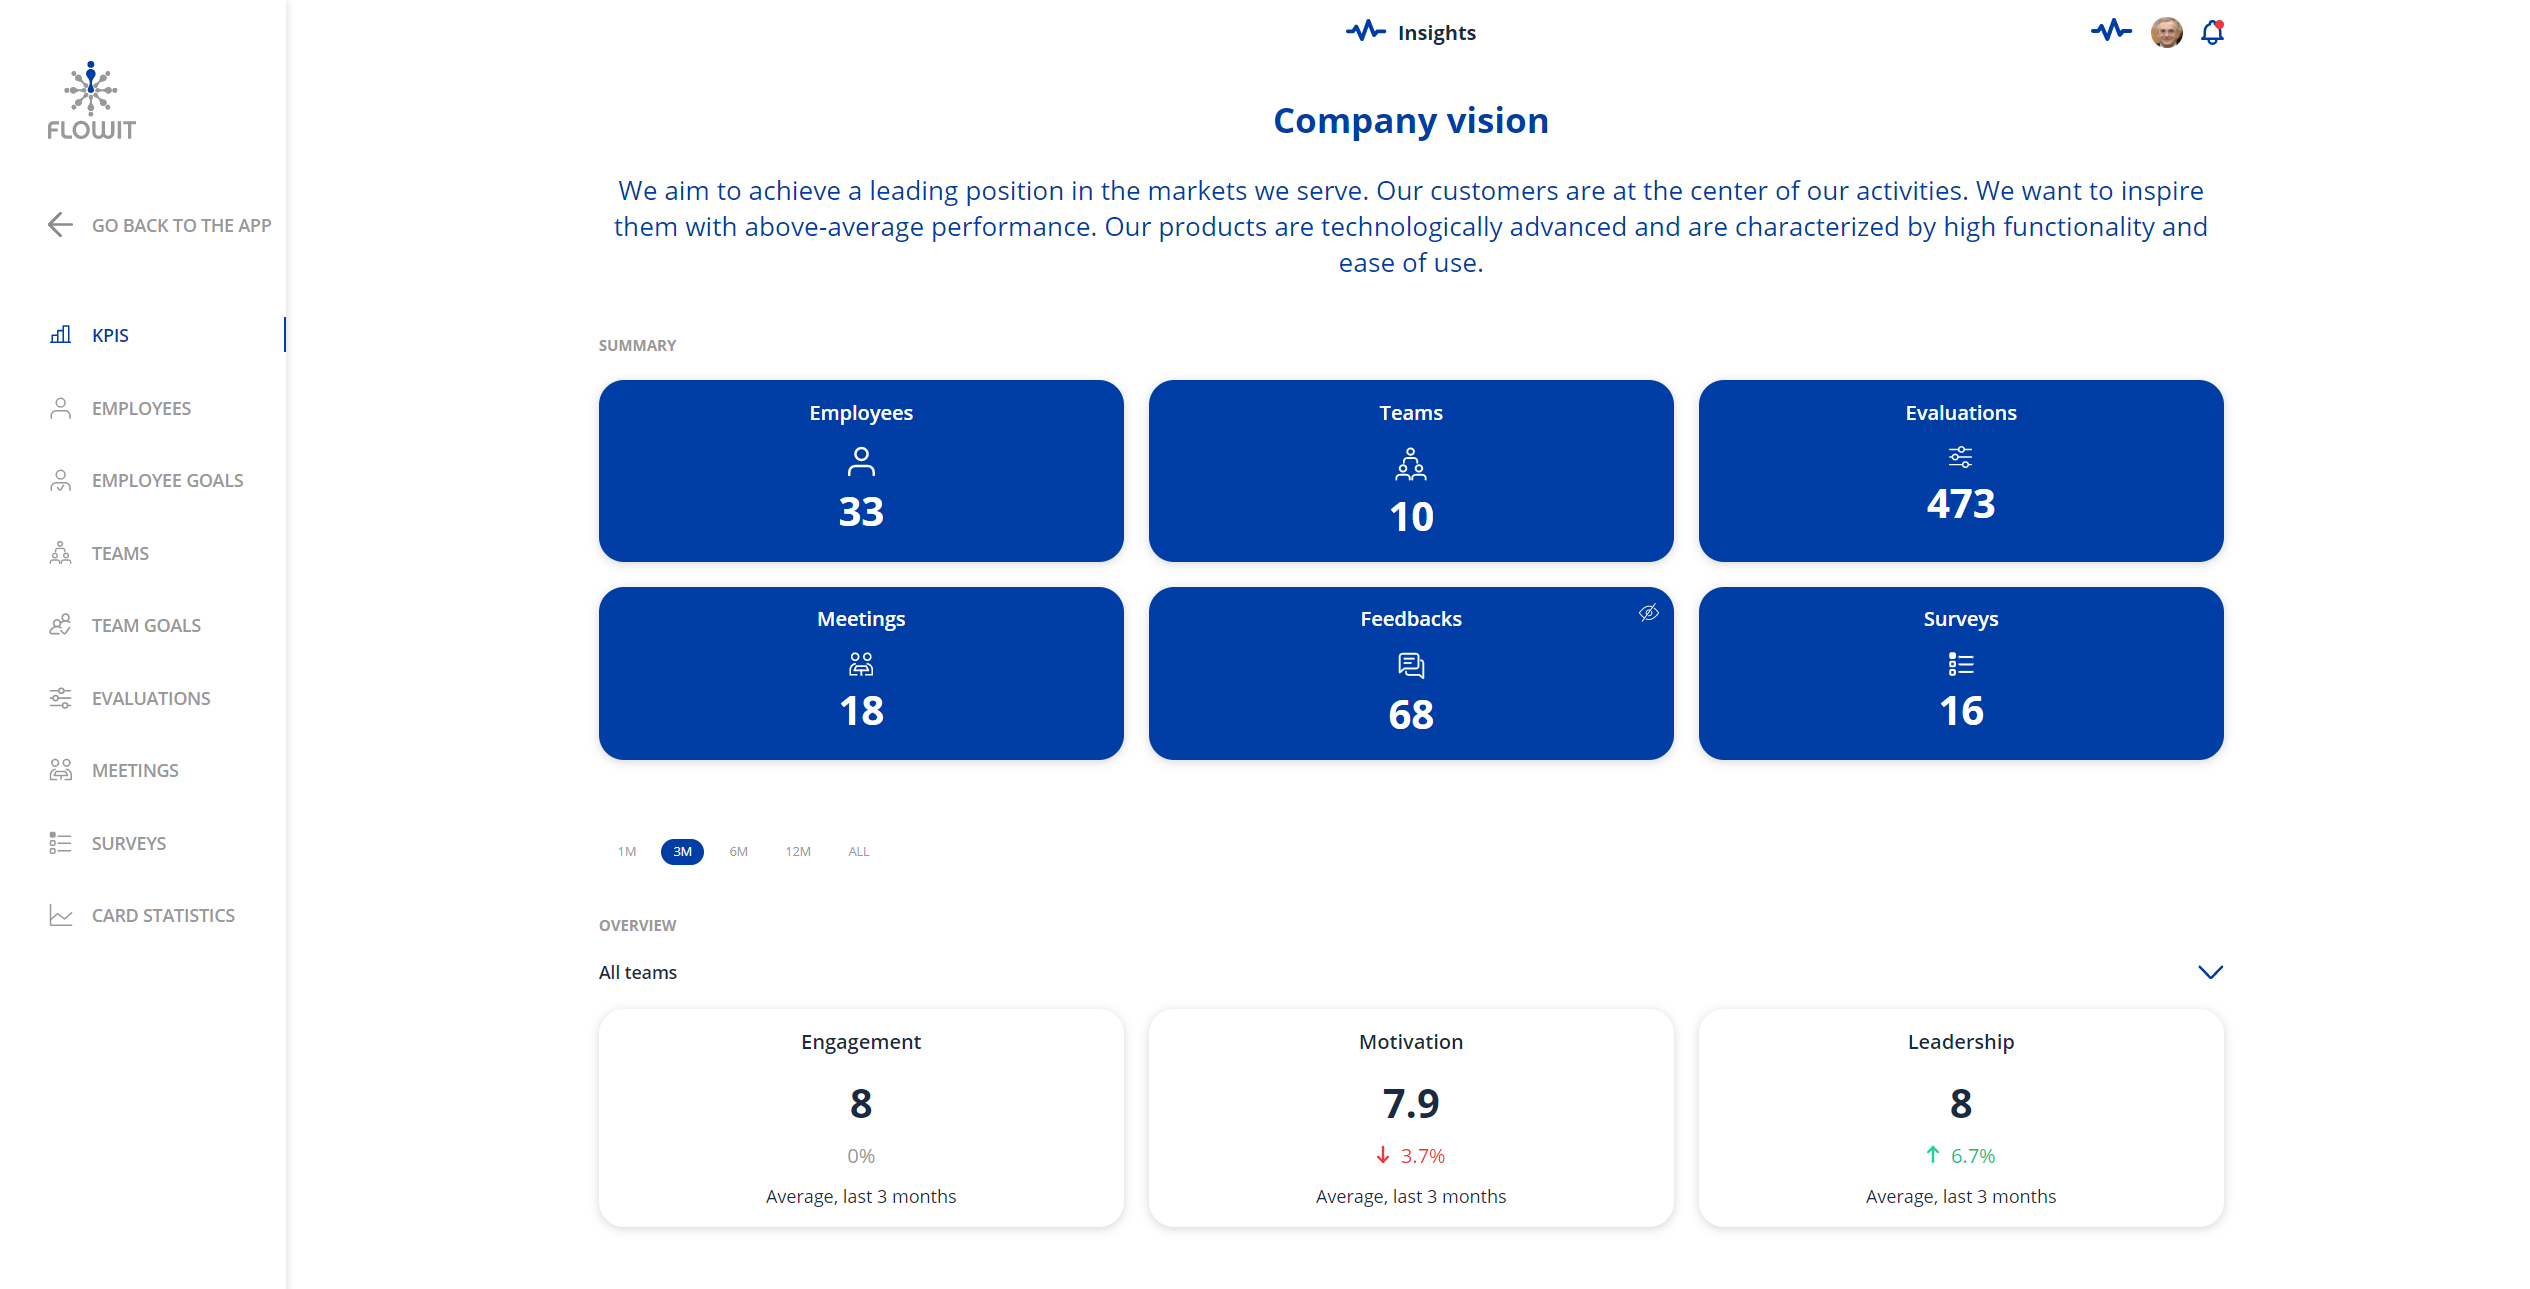
Task: Select the 3M highlighted period pill
Action: (x=682, y=851)
